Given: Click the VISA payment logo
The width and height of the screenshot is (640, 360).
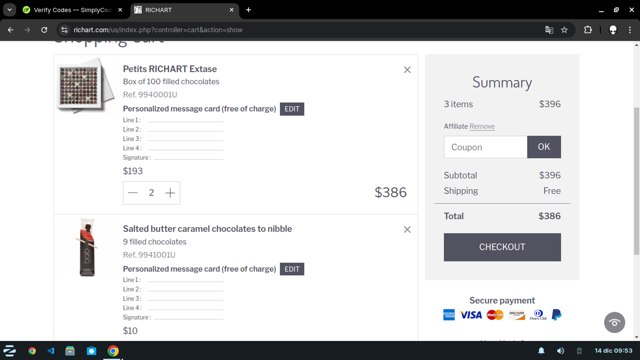Looking at the screenshot, I should (x=471, y=315).
